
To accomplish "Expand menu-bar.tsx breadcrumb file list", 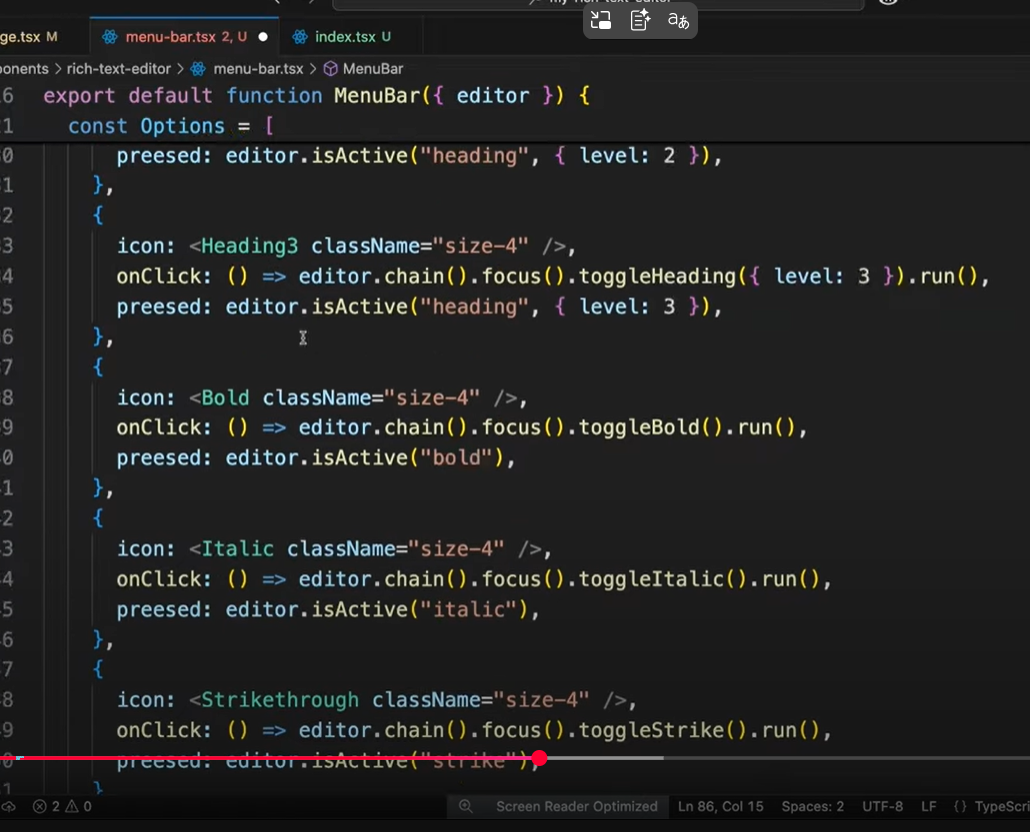I will (x=258, y=69).
